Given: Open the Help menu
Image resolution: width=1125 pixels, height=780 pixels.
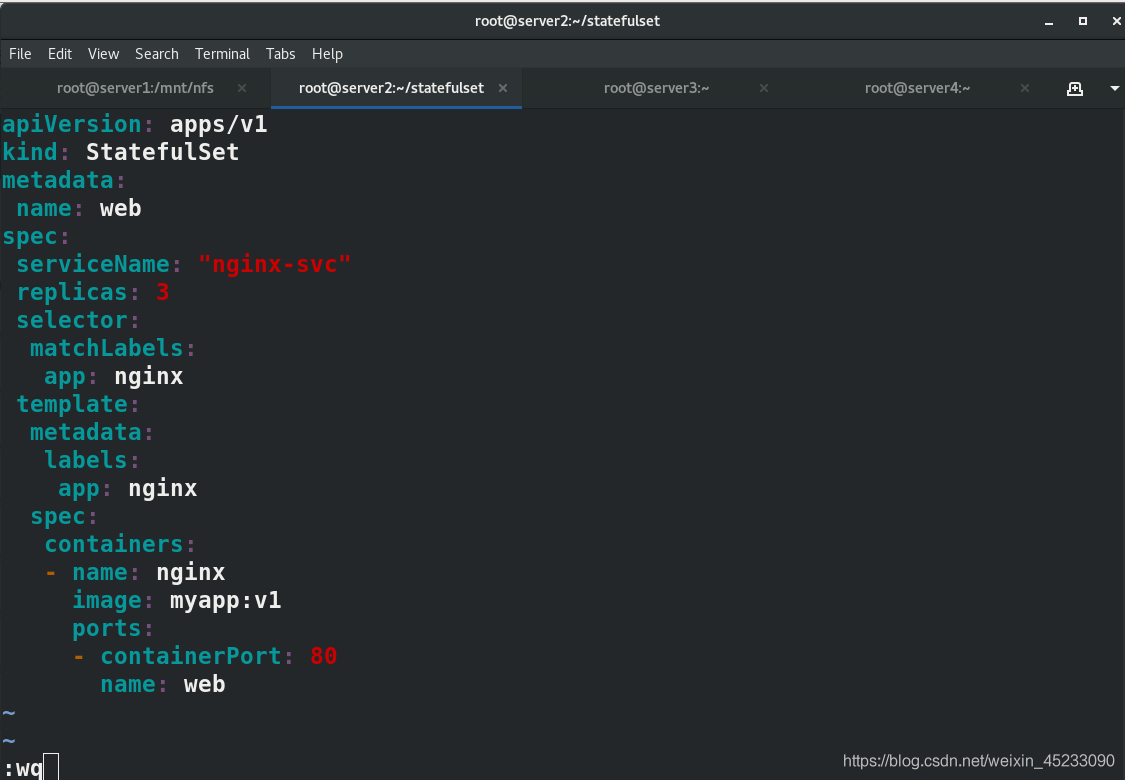Looking at the screenshot, I should coord(327,54).
